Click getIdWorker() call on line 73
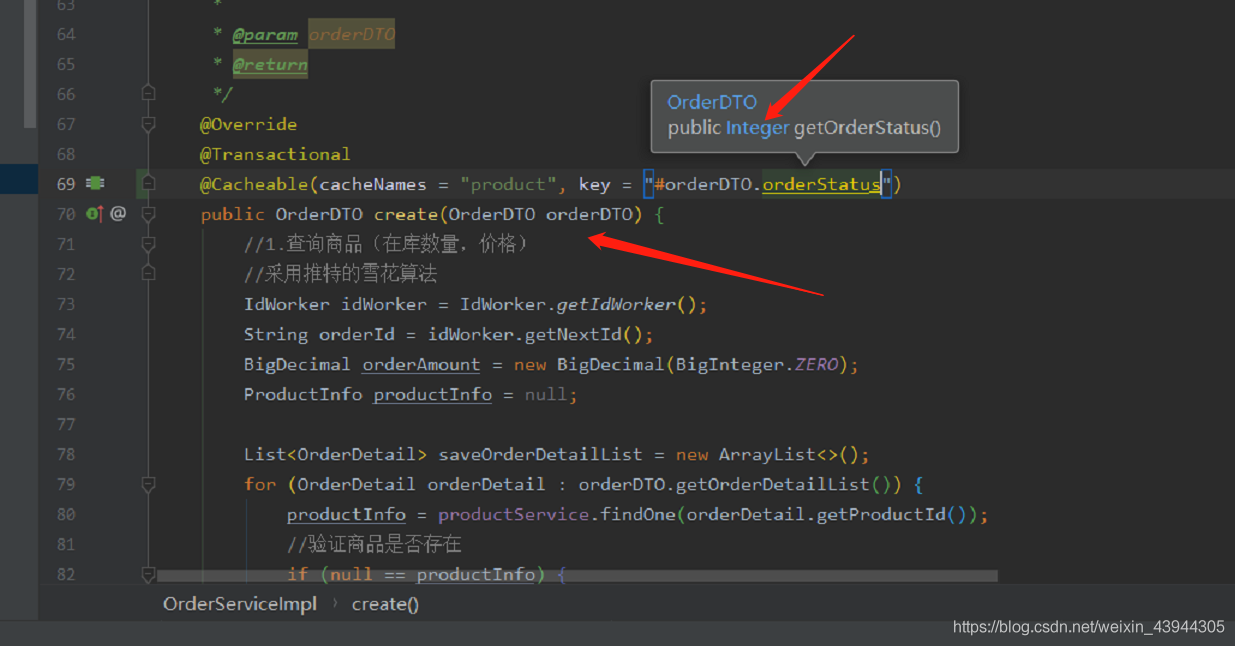 (632, 304)
